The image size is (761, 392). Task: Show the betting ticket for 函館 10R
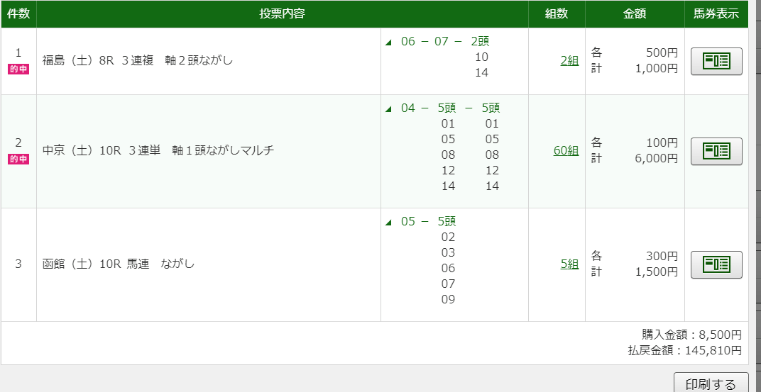tap(716, 264)
